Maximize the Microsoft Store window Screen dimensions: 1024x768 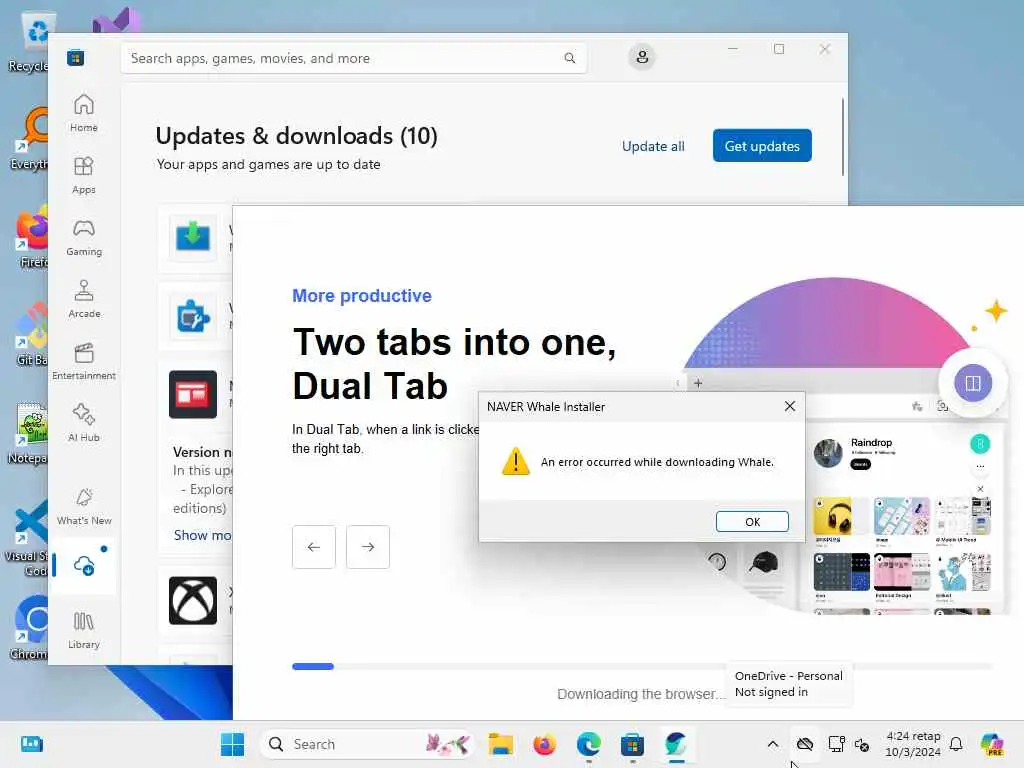tap(778, 49)
